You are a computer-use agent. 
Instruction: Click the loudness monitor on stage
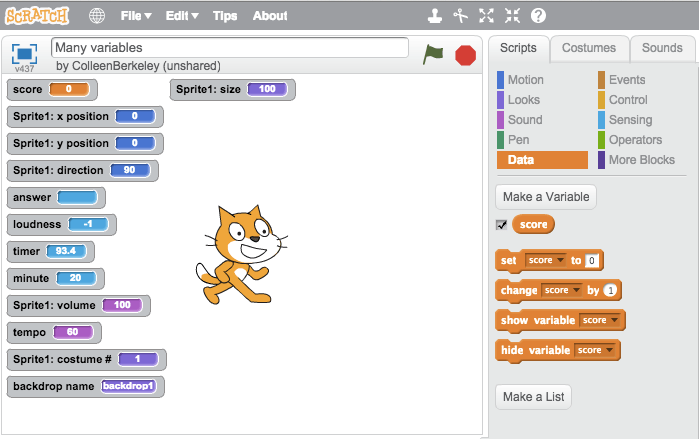point(62,225)
